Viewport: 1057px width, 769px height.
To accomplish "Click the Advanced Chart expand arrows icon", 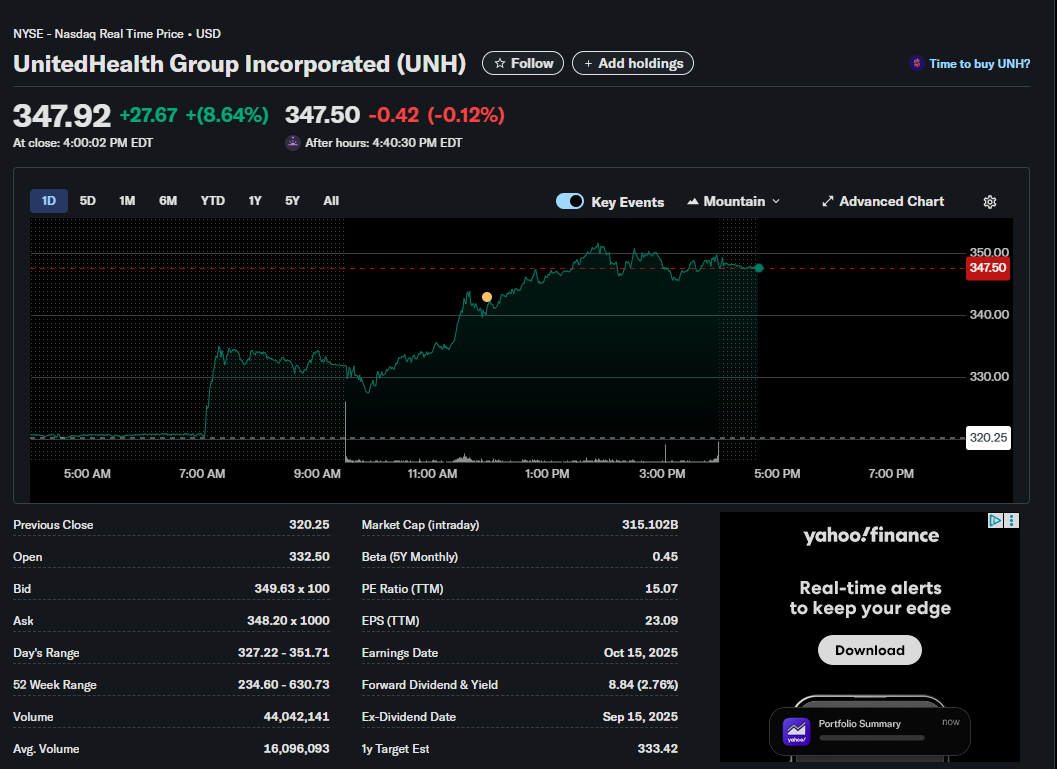I will (x=828, y=202).
